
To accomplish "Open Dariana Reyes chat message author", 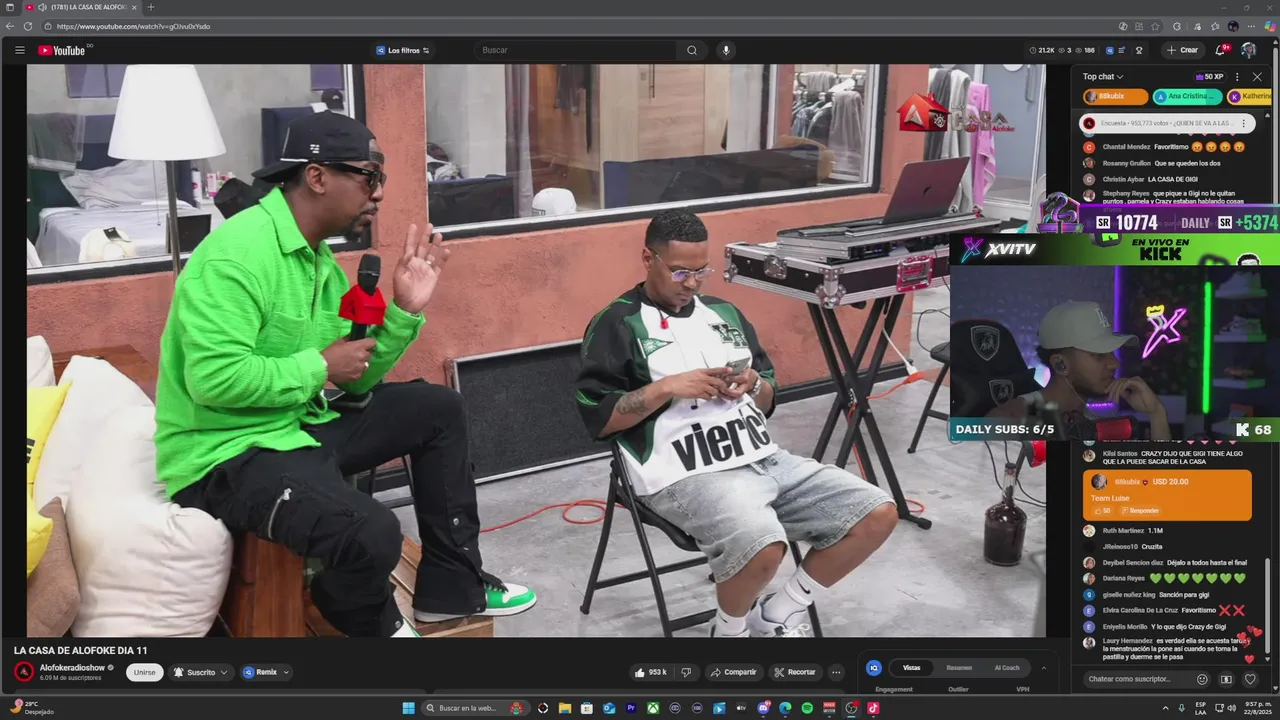I will (1123, 578).
